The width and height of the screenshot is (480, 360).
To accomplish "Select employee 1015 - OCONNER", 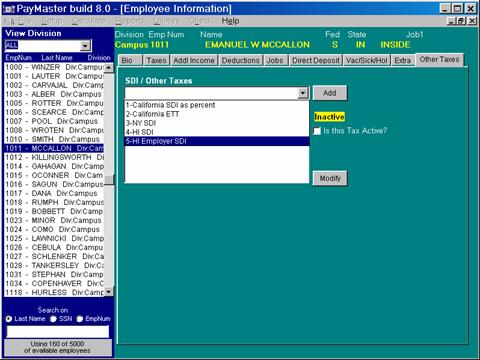I will 54,175.
